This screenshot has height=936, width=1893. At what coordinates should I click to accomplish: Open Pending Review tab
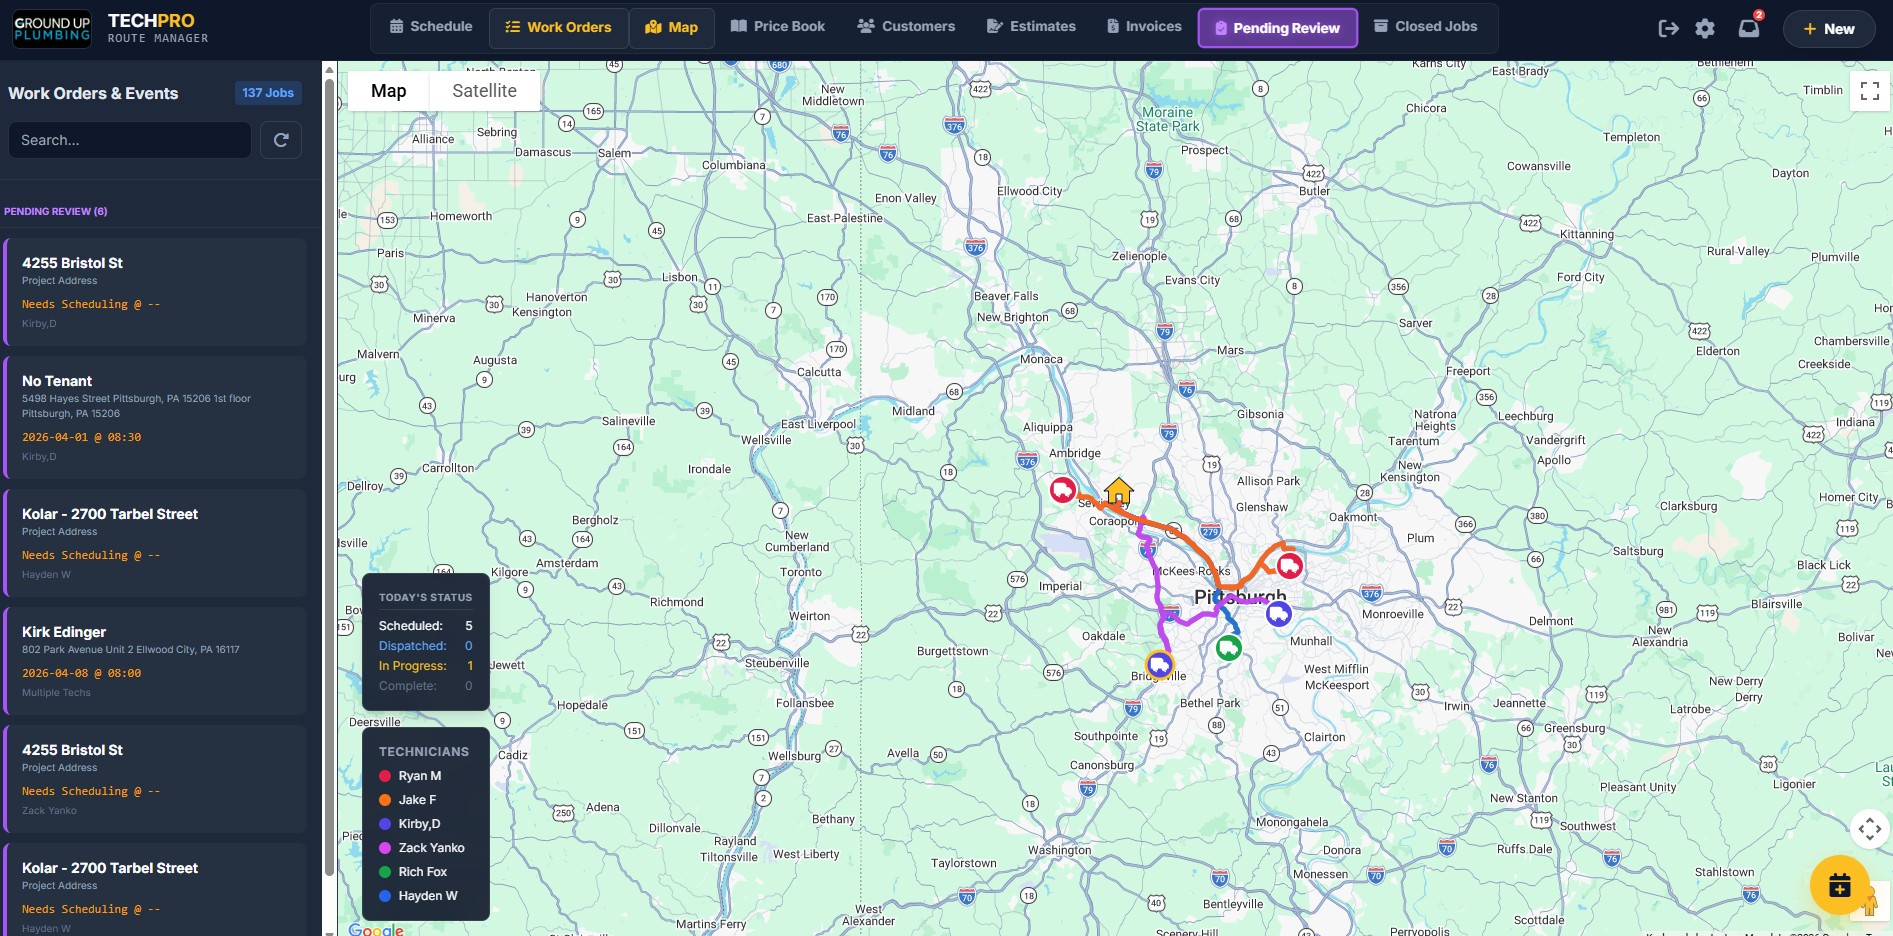pyautogui.click(x=1277, y=28)
